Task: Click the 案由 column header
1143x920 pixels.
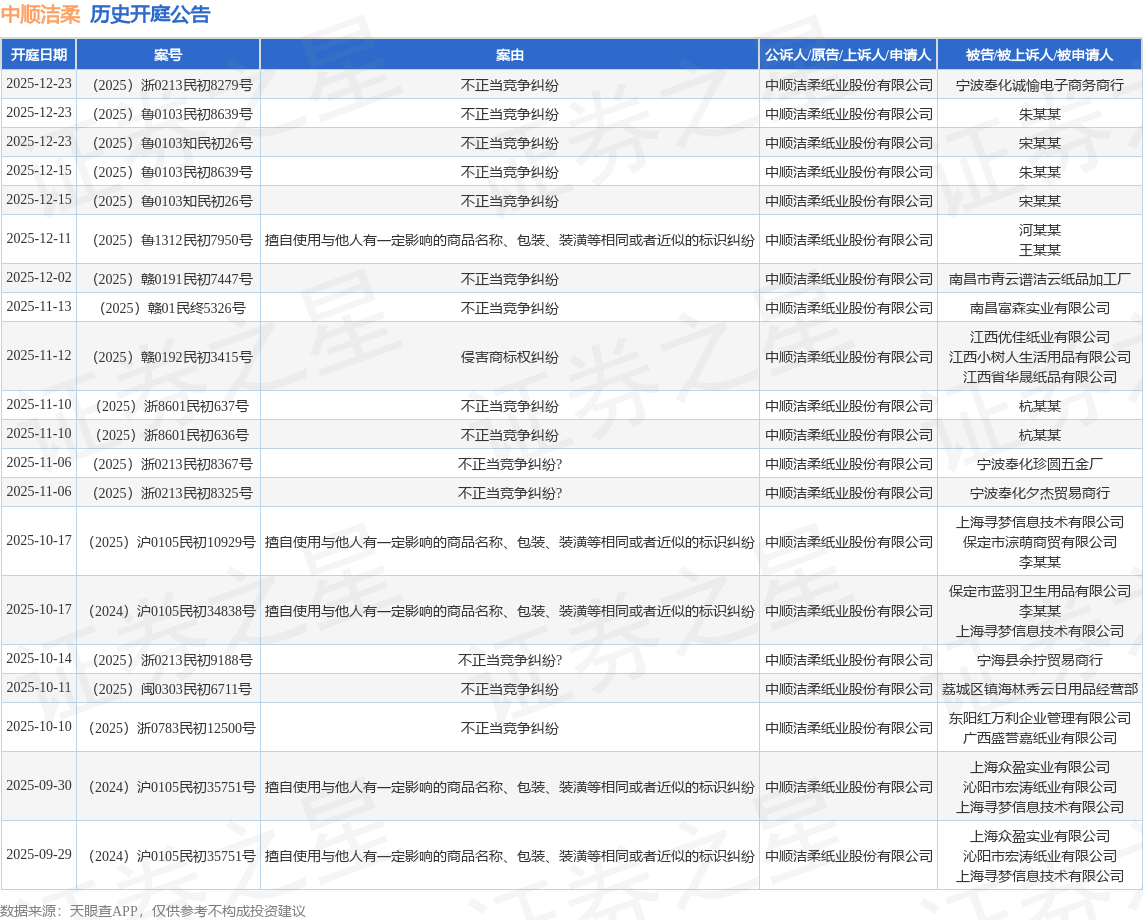Action: [x=510, y=55]
